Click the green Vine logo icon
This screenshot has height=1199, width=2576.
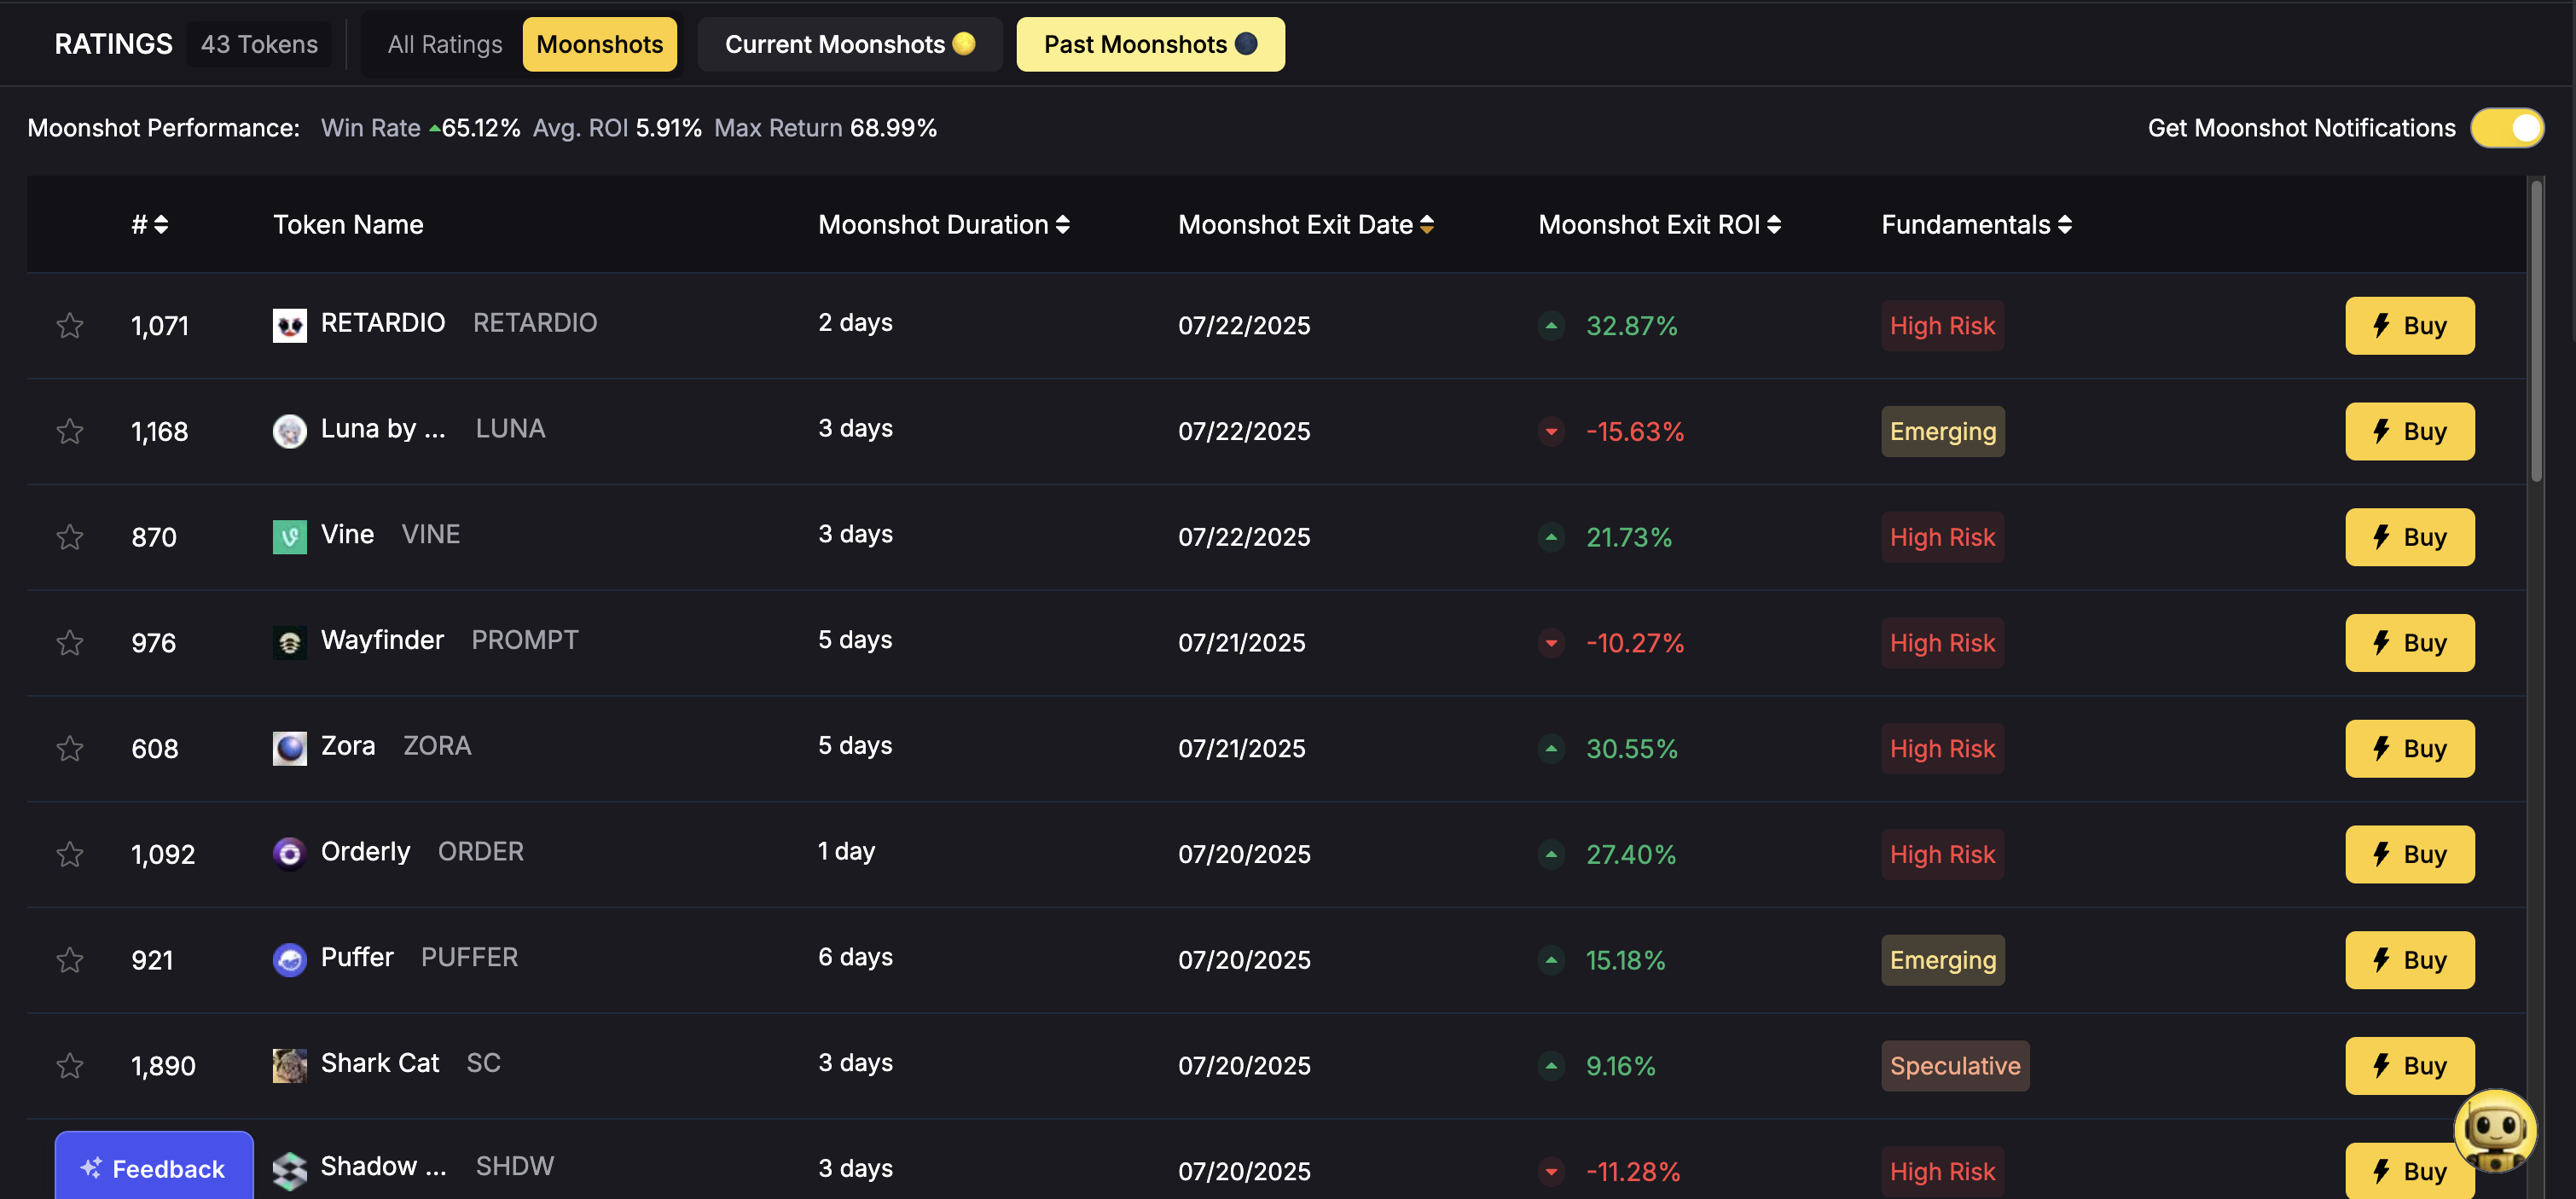pos(289,537)
